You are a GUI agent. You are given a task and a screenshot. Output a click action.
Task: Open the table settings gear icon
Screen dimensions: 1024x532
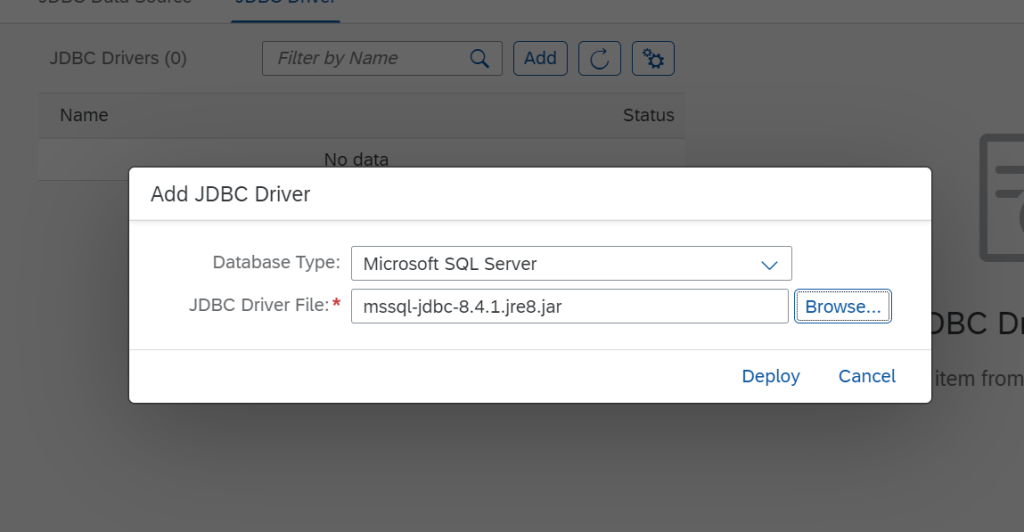click(654, 58)
